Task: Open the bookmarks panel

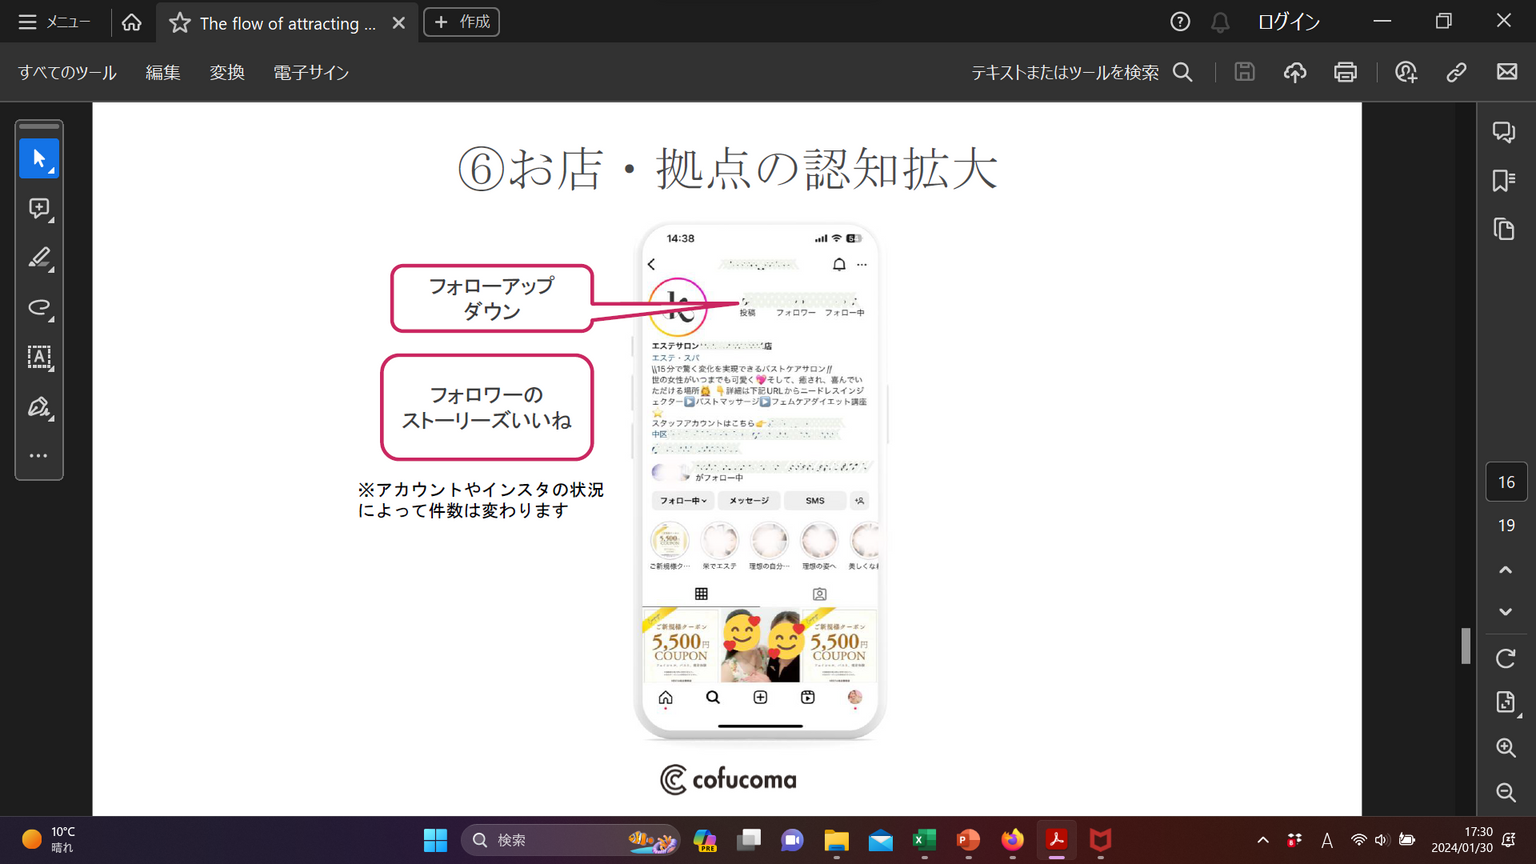Action: pos(1504,181)
